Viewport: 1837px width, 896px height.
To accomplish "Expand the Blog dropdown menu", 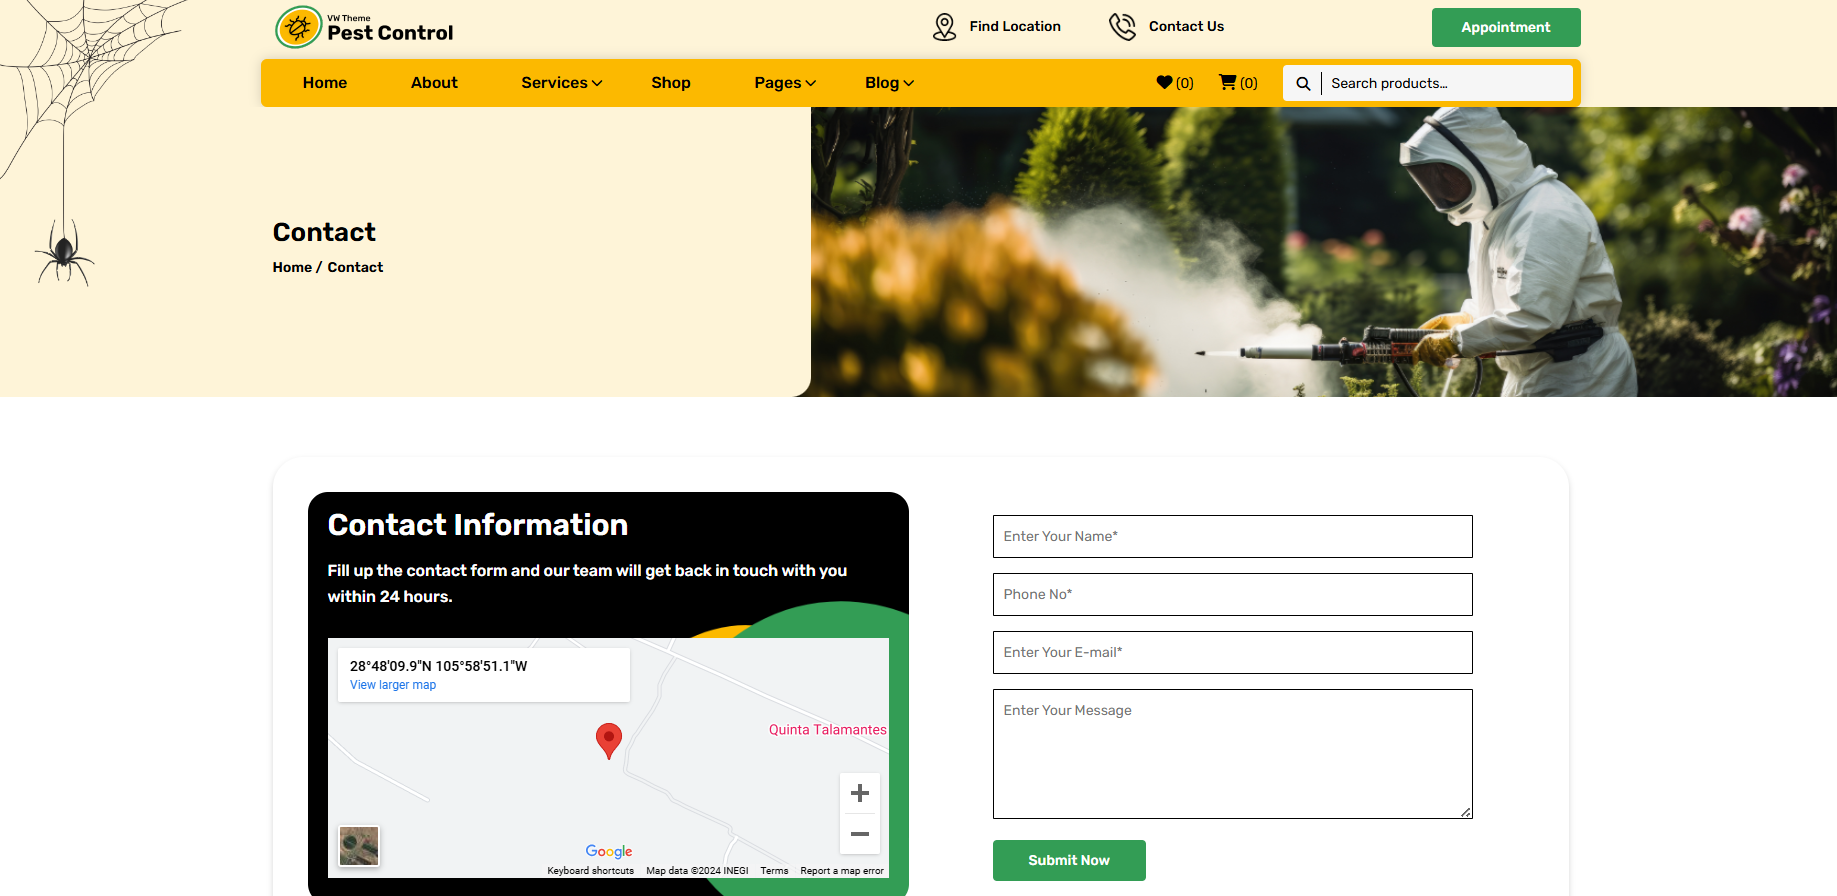I will pos(888,83).
